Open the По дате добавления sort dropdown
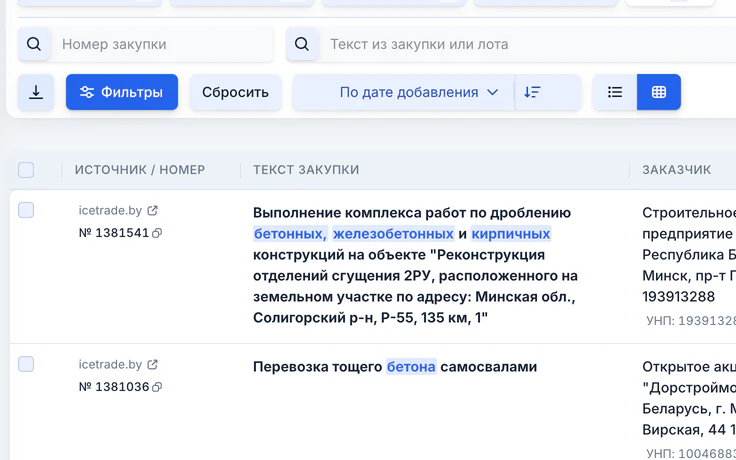Viewport: 736px width, 460px height. point(404,92)
